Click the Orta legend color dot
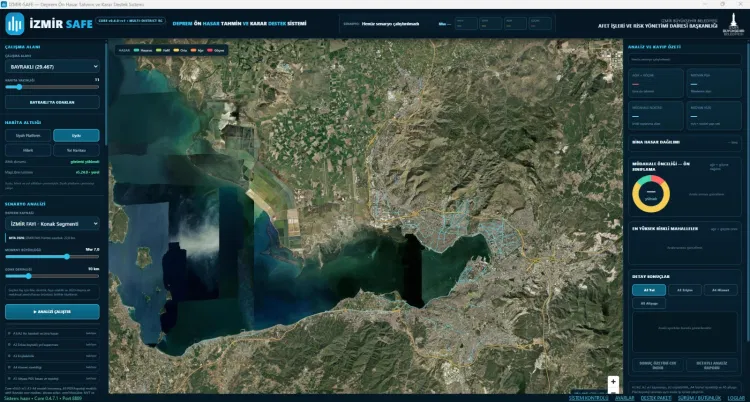Viewport: 750px width, 402px height. point(176,50)
